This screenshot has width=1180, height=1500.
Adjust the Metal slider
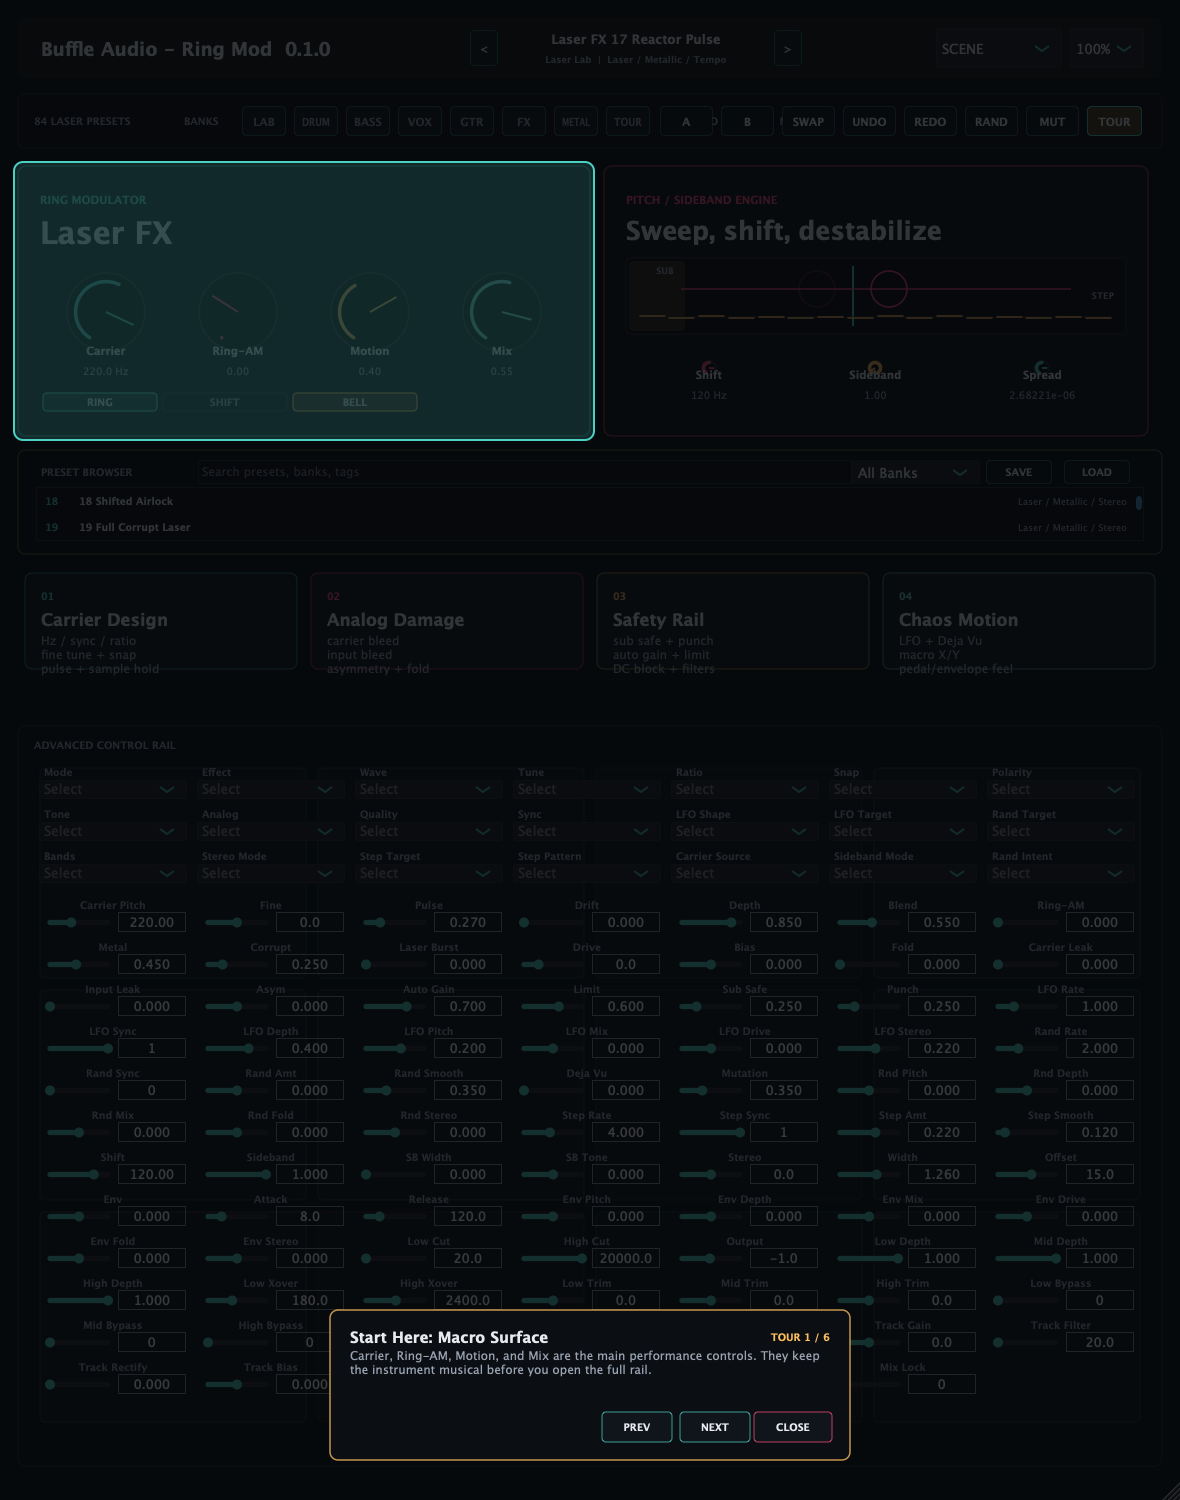coord(79,964)
